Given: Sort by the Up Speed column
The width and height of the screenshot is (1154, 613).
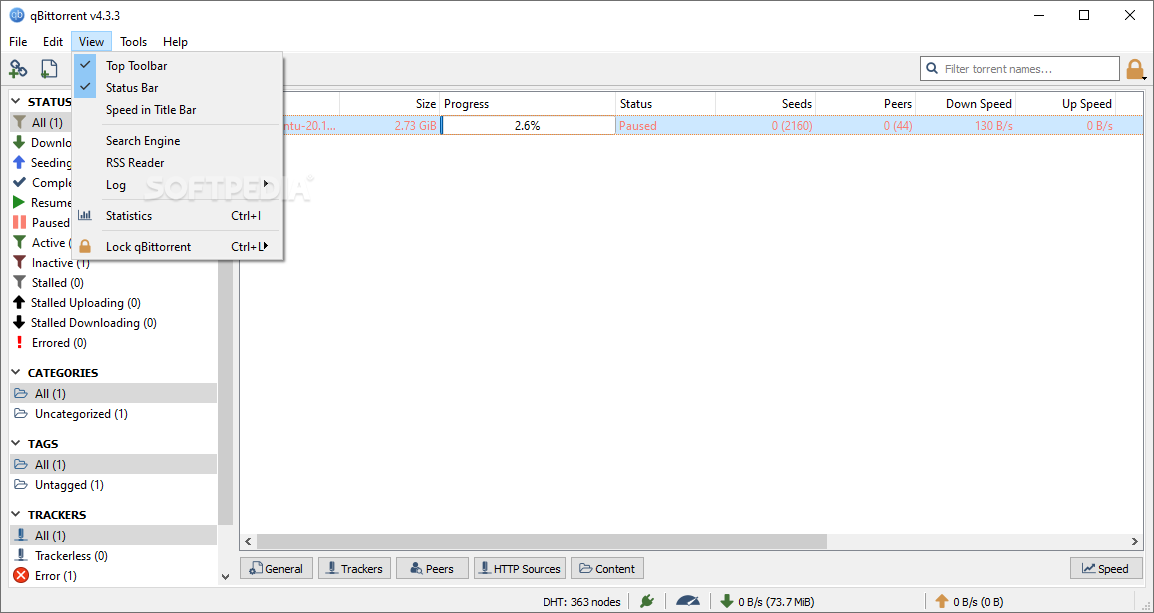Looking at the screenshot, I should pyautogui.click(x=1066, y=104).
